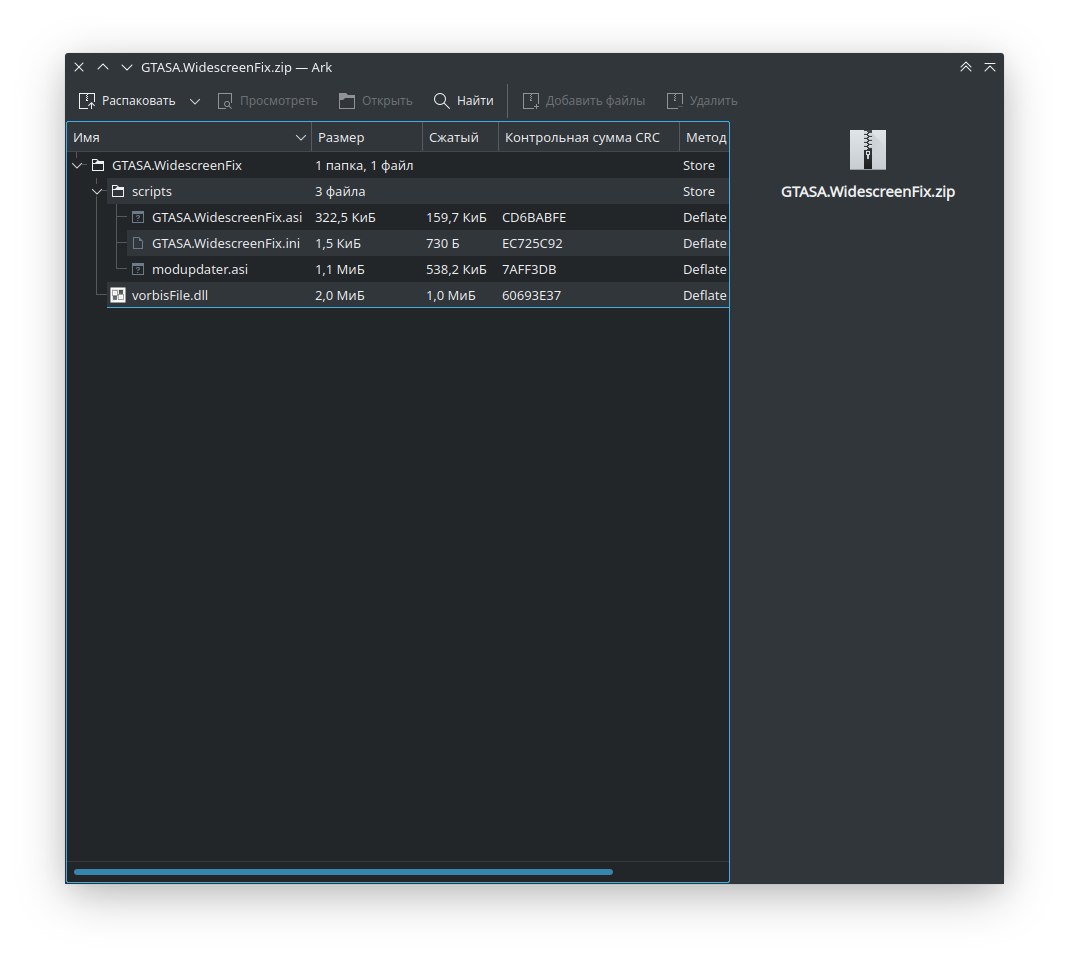Click the '3 файла' size cell
The image size is (1069, 961).
pos(340,192)
